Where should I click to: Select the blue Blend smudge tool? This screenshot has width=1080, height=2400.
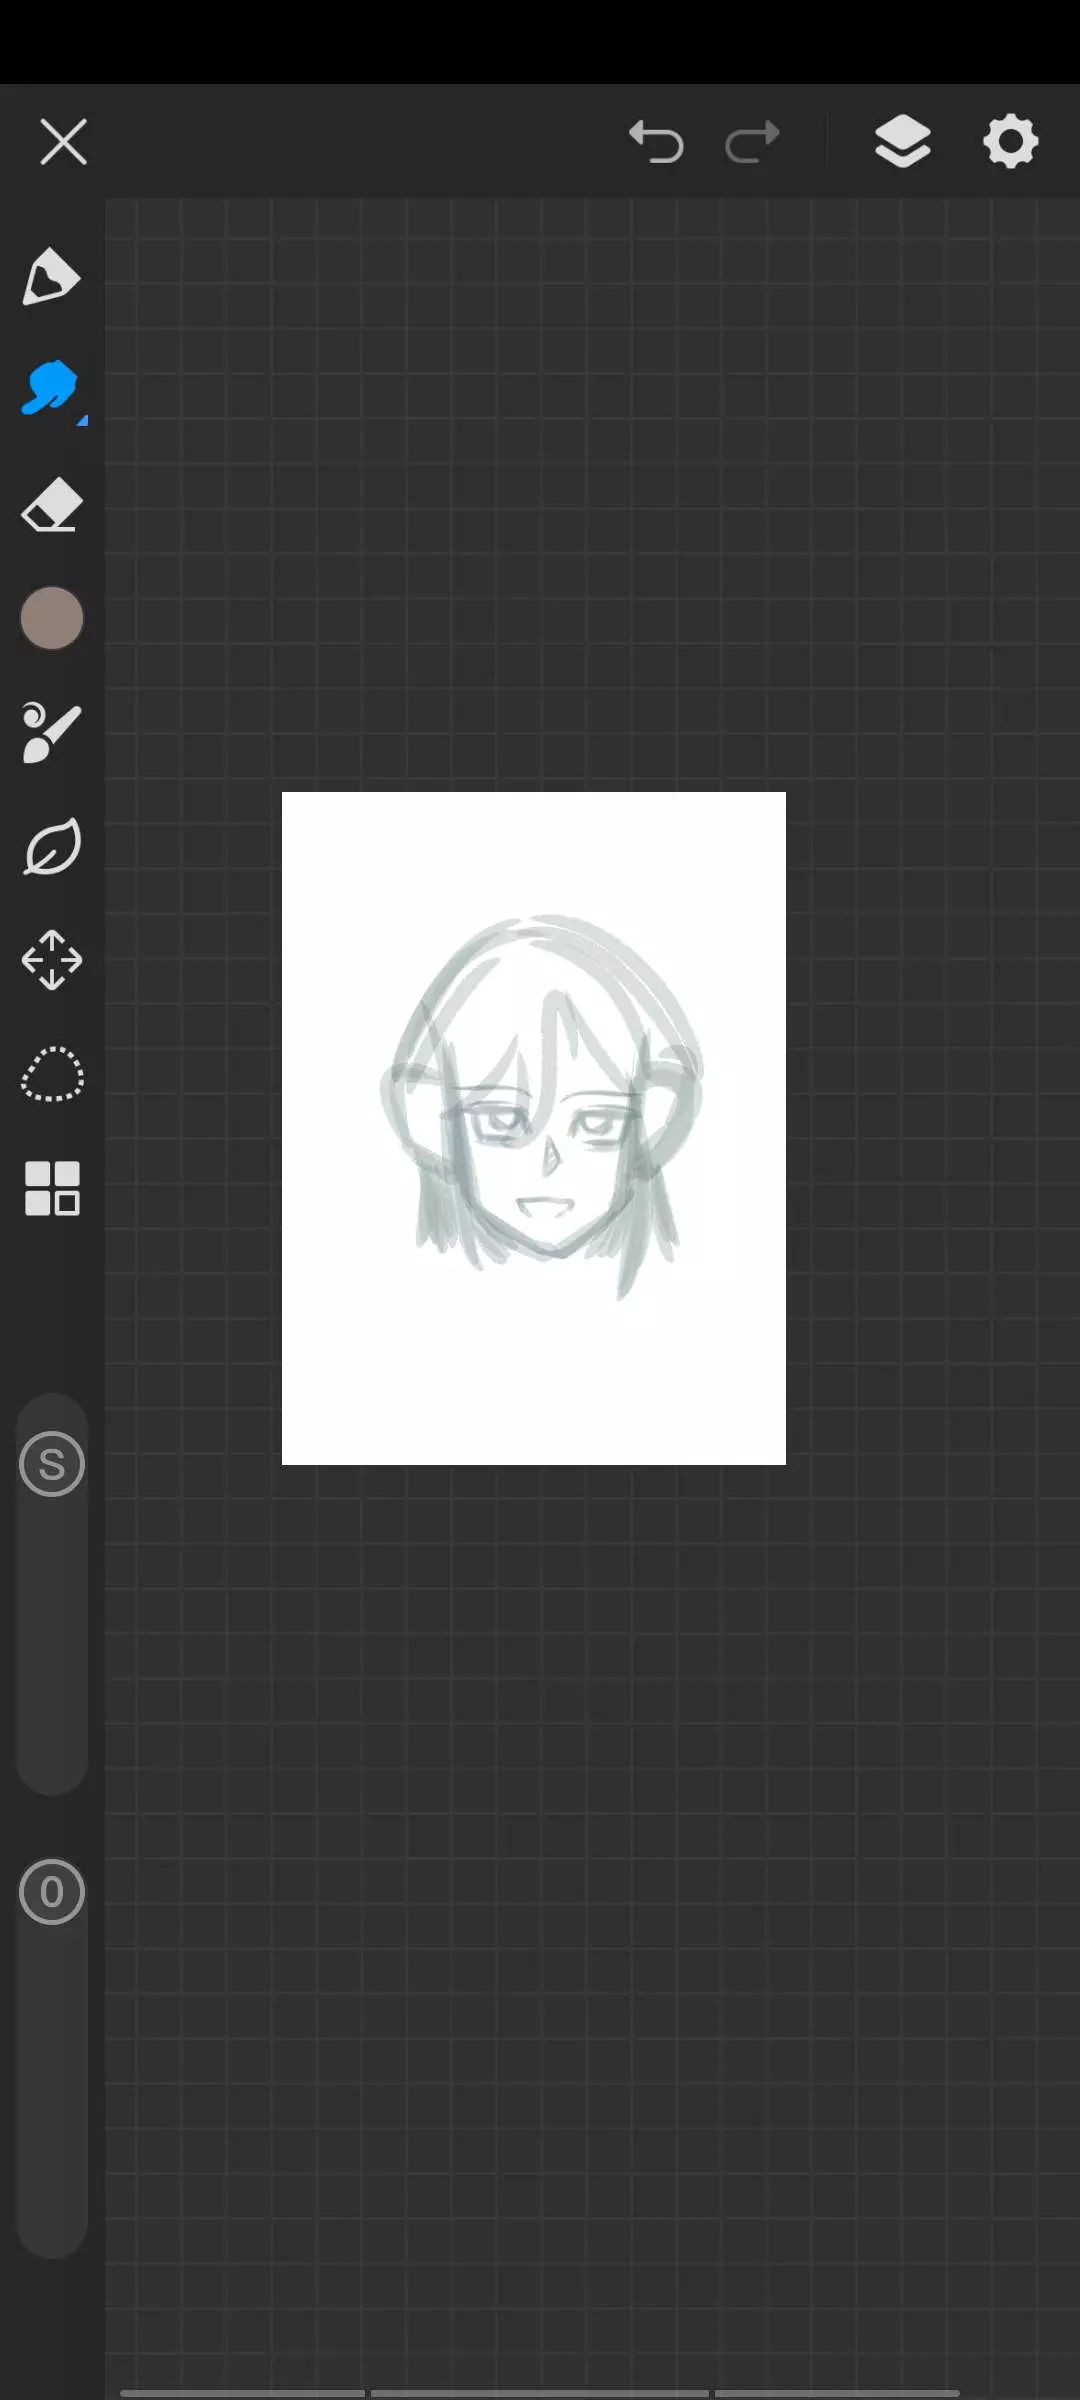pos(49,388)
